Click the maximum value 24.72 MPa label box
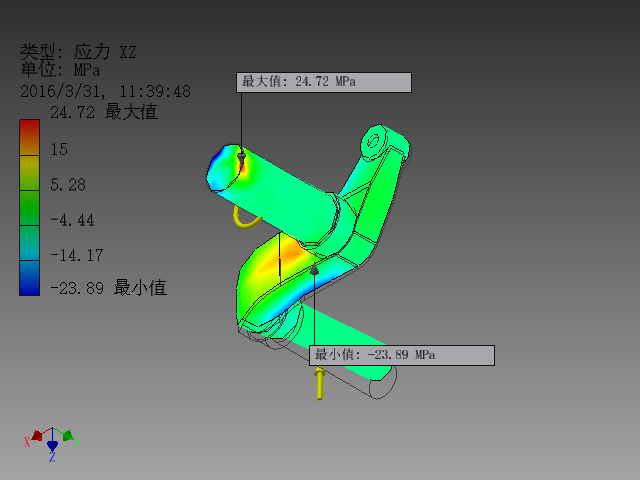This screenshot has width=640, height=480. click(324, 82)
